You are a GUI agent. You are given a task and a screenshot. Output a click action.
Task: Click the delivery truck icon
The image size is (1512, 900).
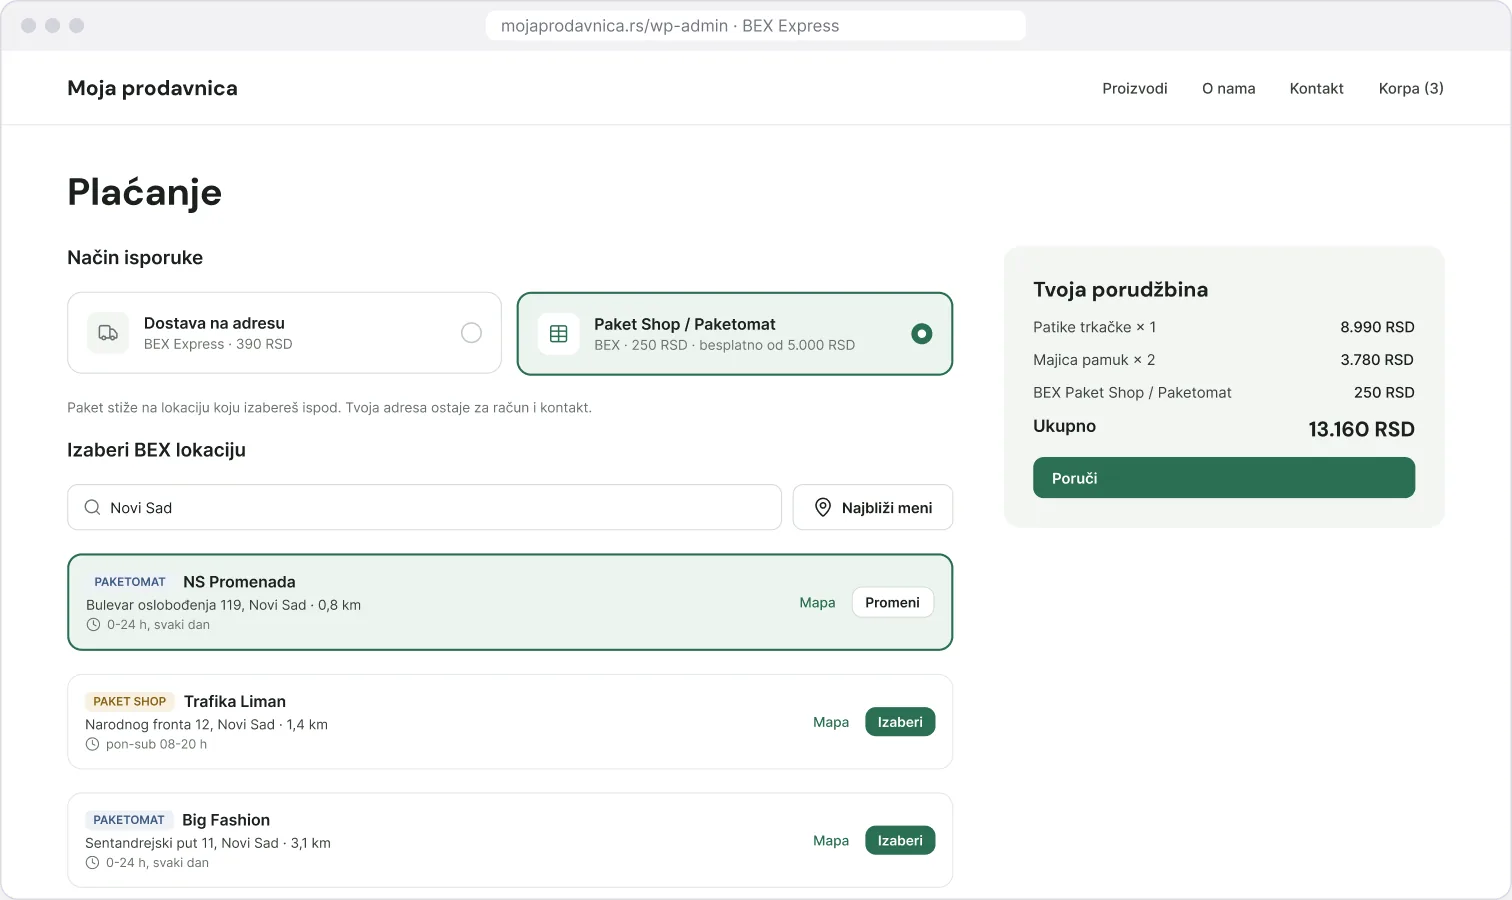[x=108, y=333]
